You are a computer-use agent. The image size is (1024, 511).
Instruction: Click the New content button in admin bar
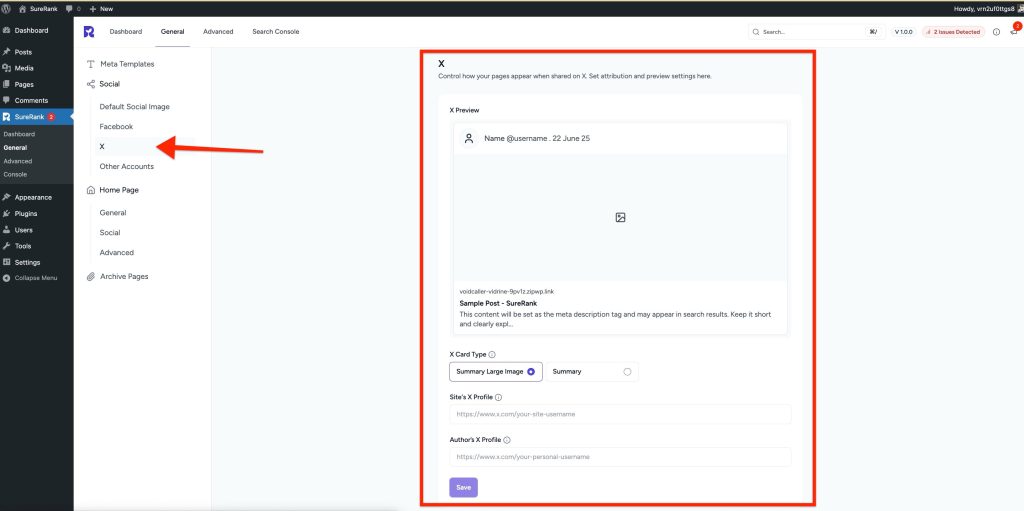coord(101,9)
